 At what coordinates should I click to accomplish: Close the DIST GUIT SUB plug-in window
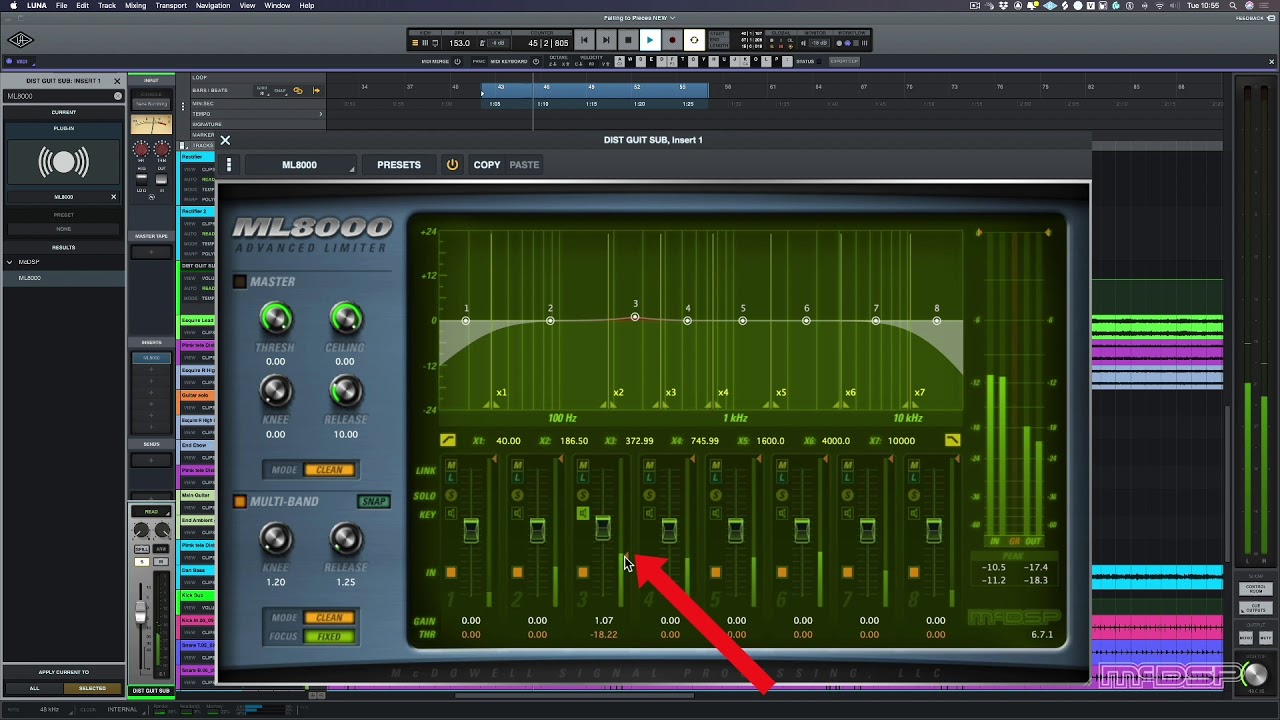point(225,141)
